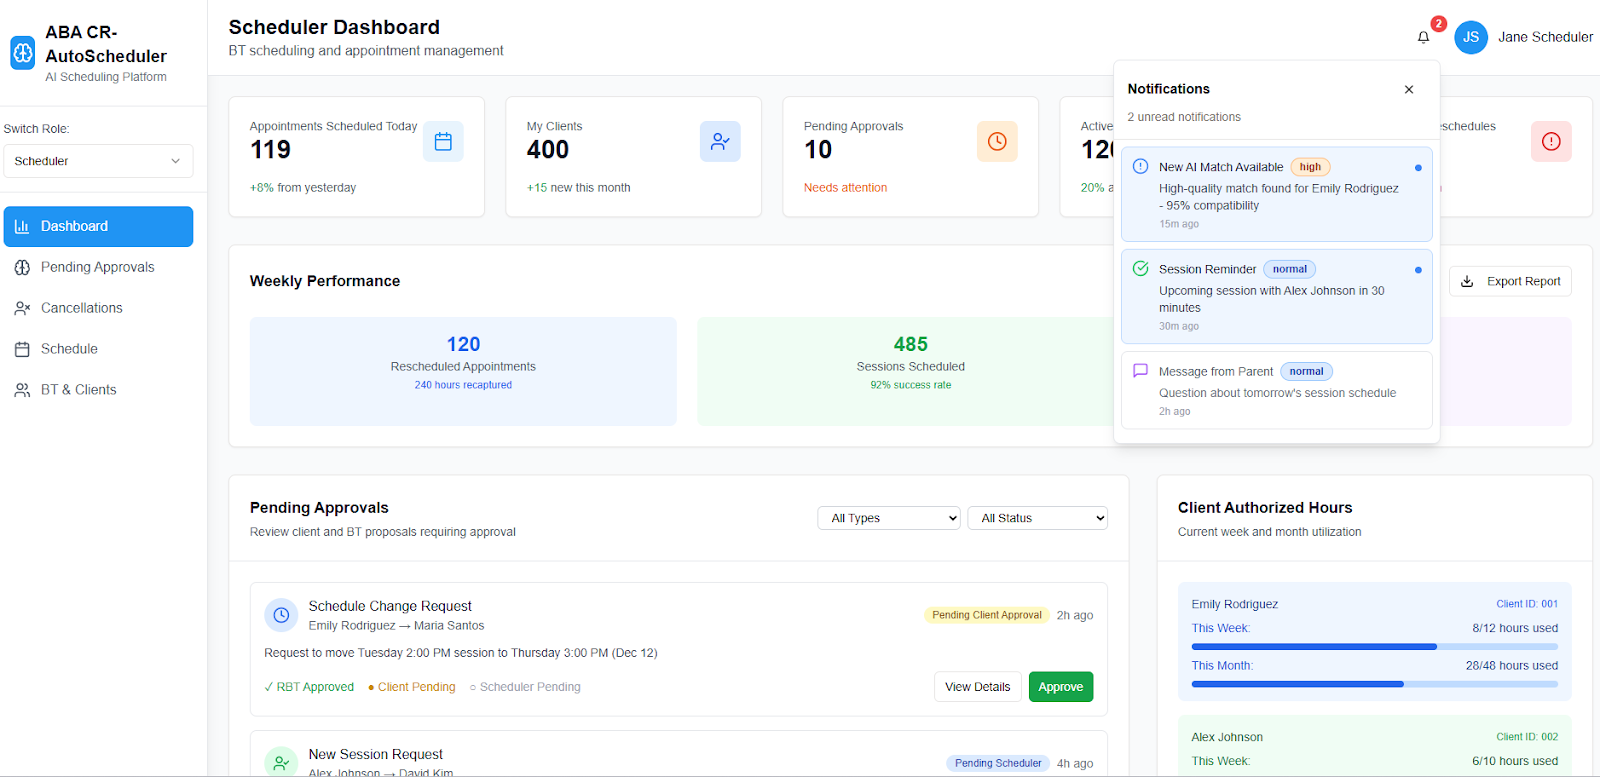Click the Pending Client Approval status badge
This screenshot has height=777, width=1600.
(987, 615)
